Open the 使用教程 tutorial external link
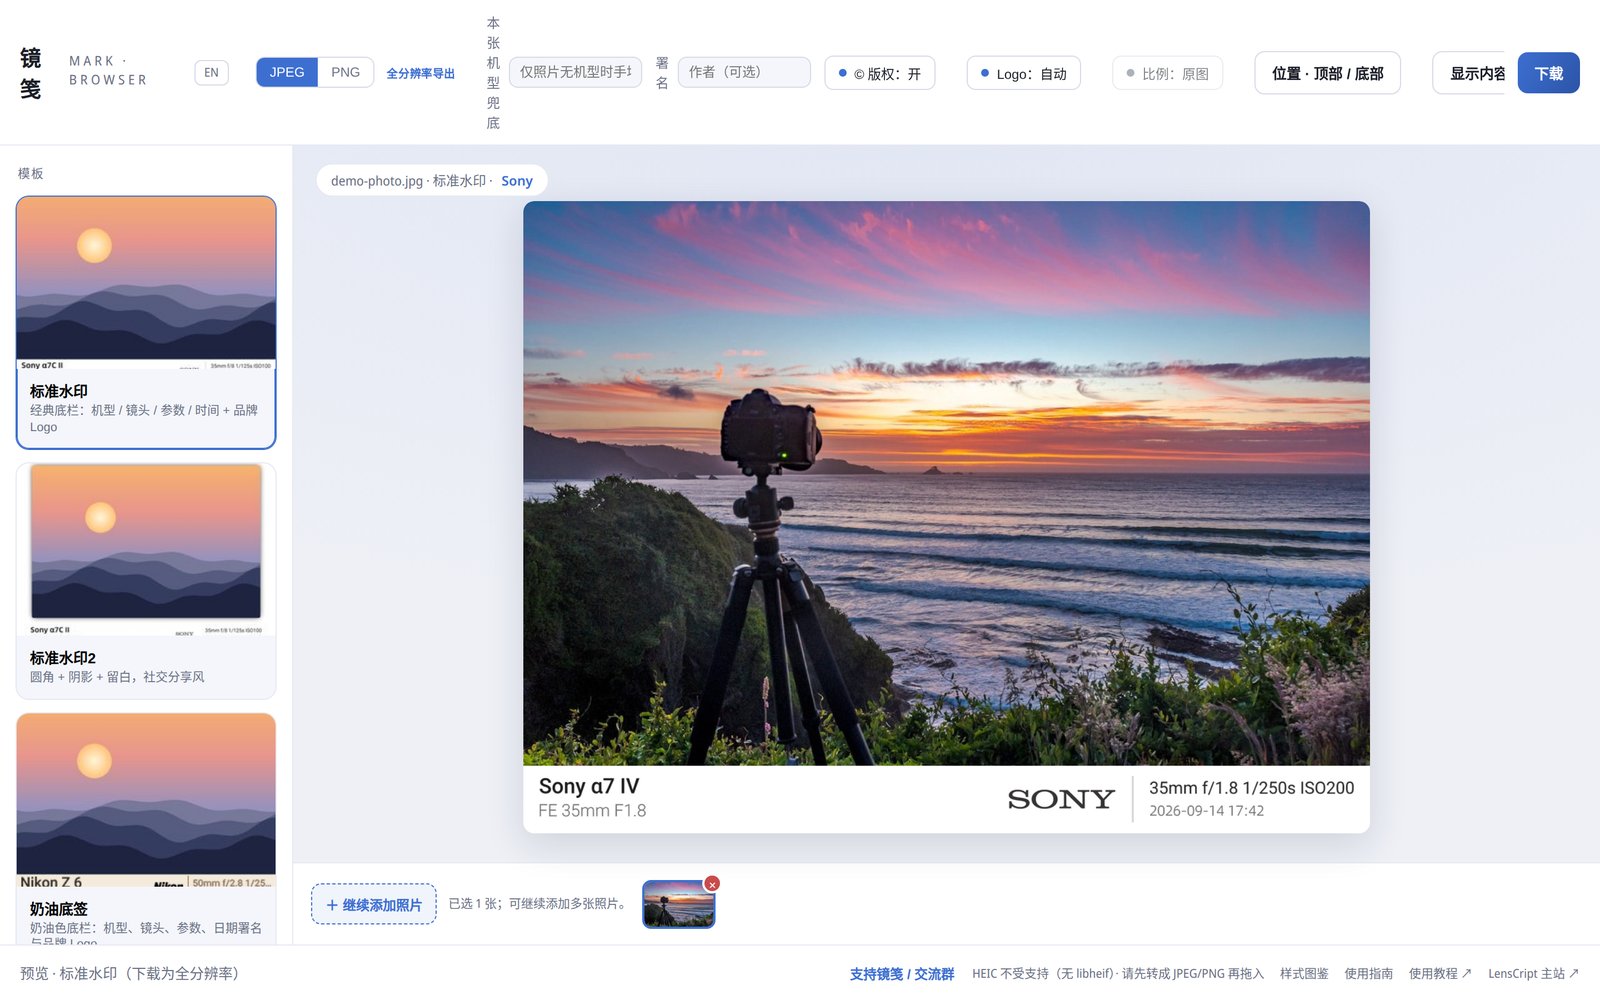Viewport: 1600px width, 1000px height. (x=1440, y=974)
